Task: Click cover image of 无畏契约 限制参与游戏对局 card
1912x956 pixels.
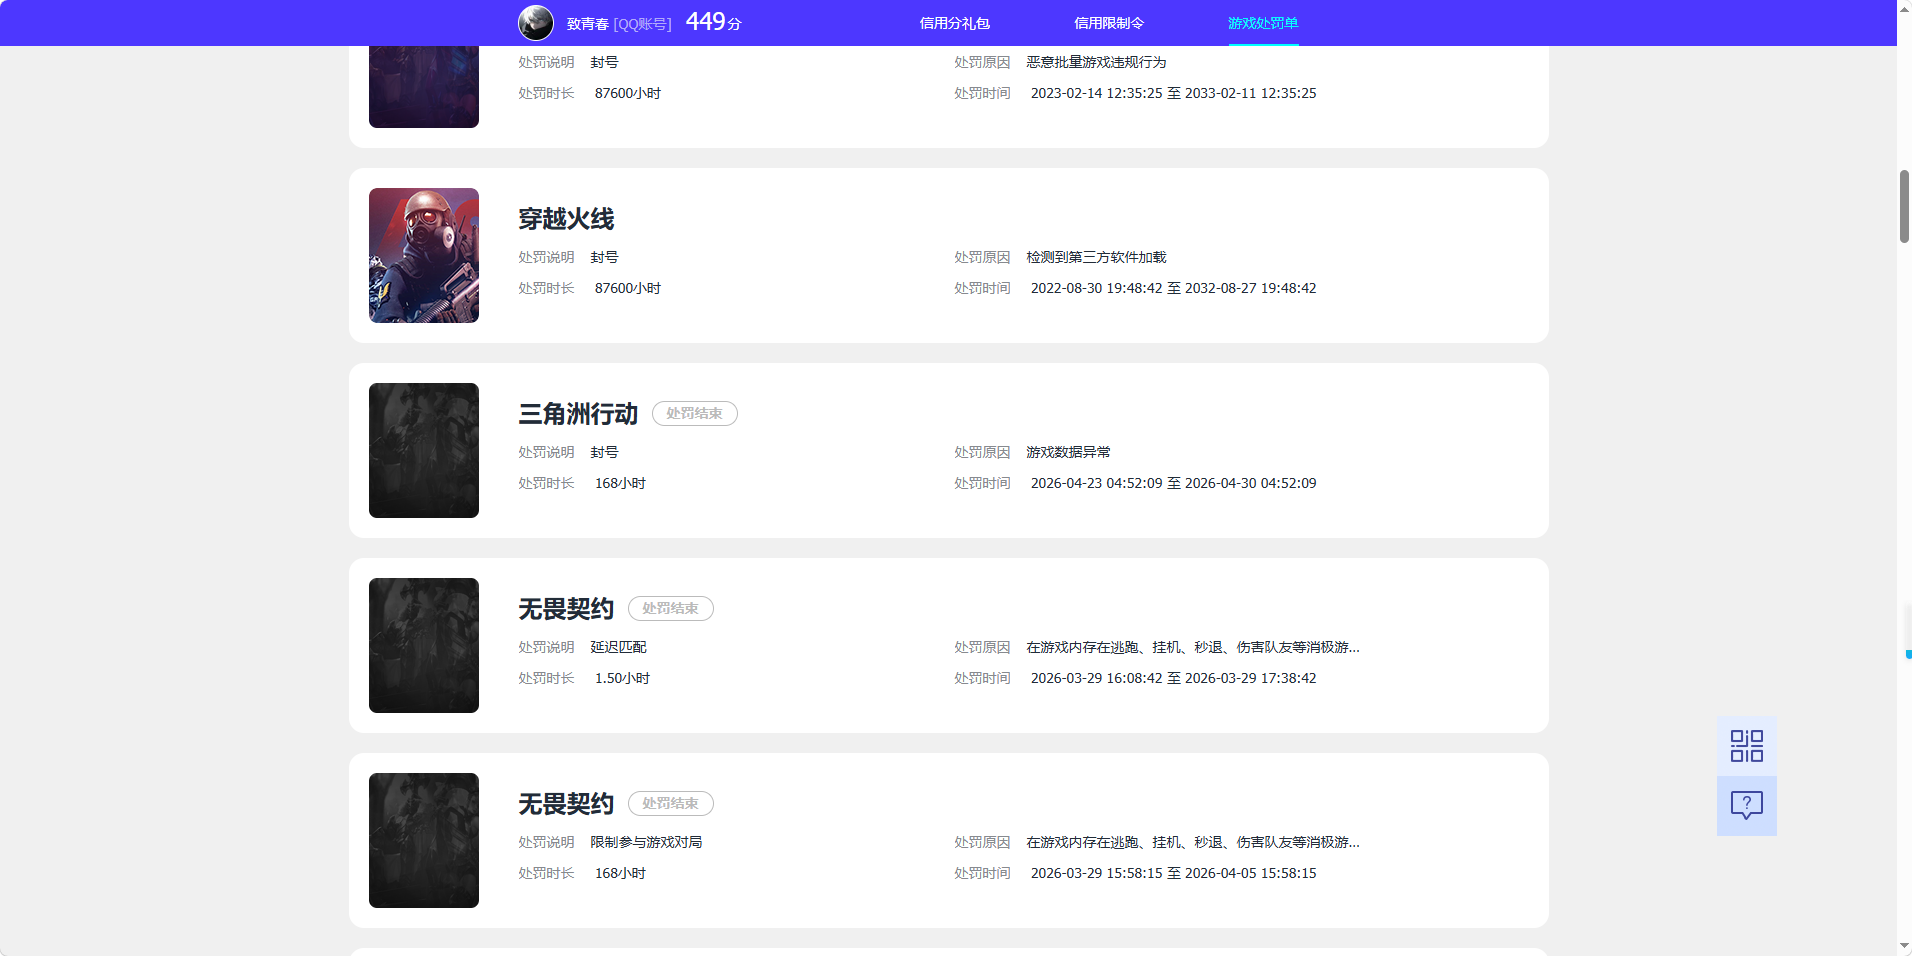Action: [x=424, y=840]
